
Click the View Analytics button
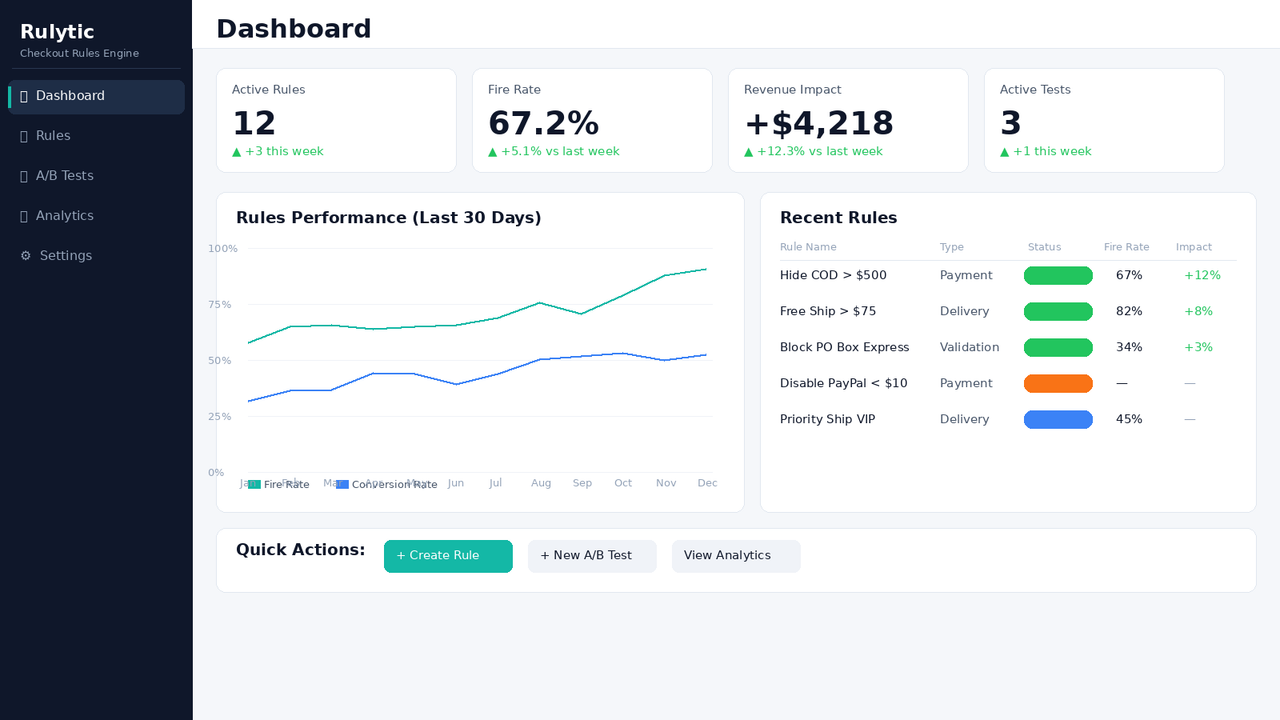pyautogui.click(x=736, y=556)
